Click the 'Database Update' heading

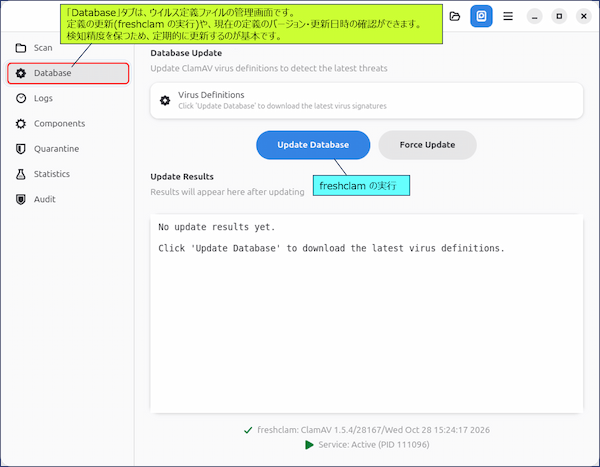186,53
